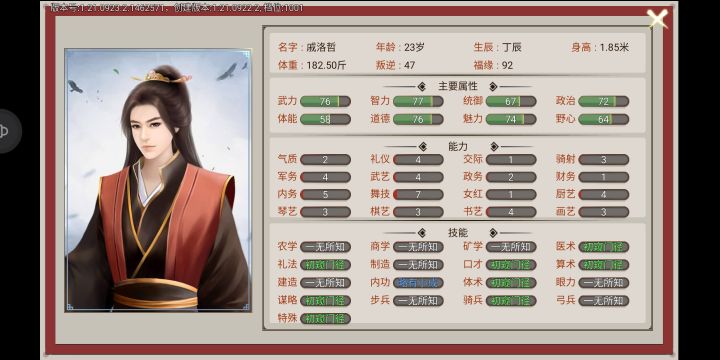
Task: Click the height value 1.85米
Action: coord(614,47)
